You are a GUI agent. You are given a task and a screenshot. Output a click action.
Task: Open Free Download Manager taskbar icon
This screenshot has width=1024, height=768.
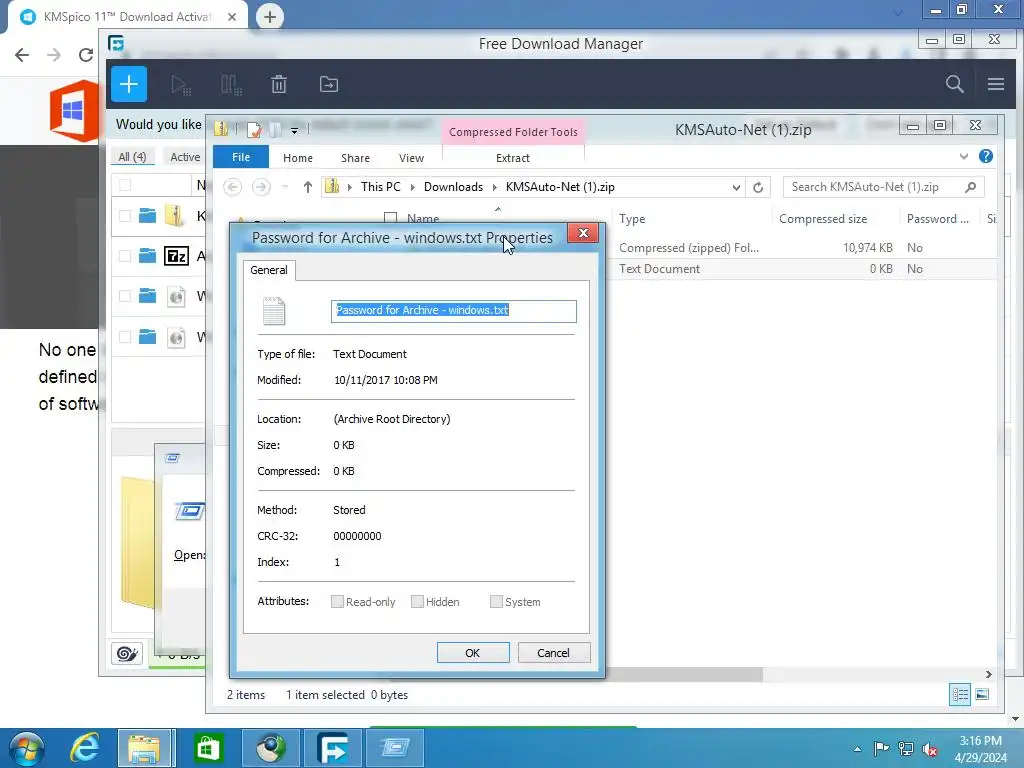coord(333,748)
